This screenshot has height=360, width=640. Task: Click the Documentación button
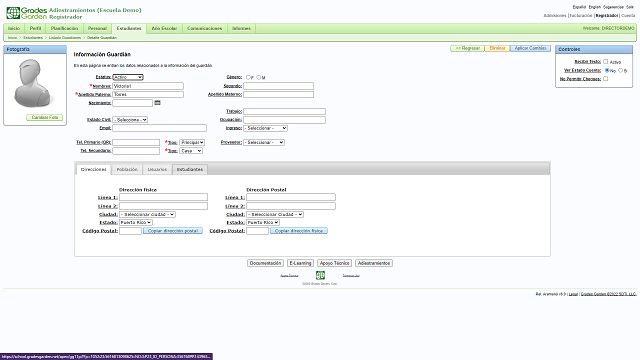point(265,263)
